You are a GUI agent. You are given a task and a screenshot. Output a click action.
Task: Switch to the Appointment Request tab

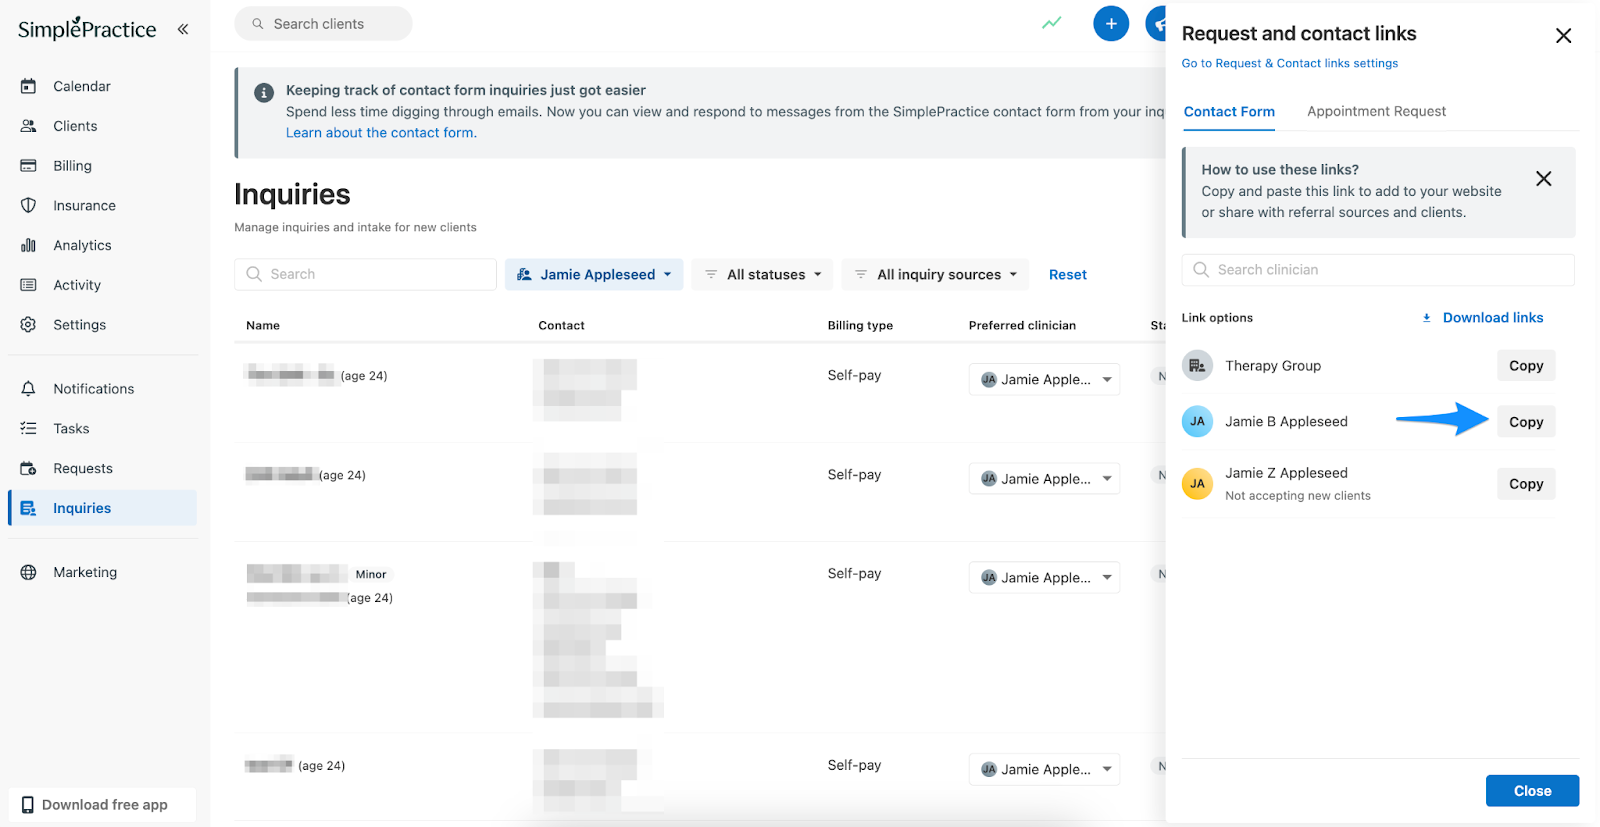[x=1376, y=112]
